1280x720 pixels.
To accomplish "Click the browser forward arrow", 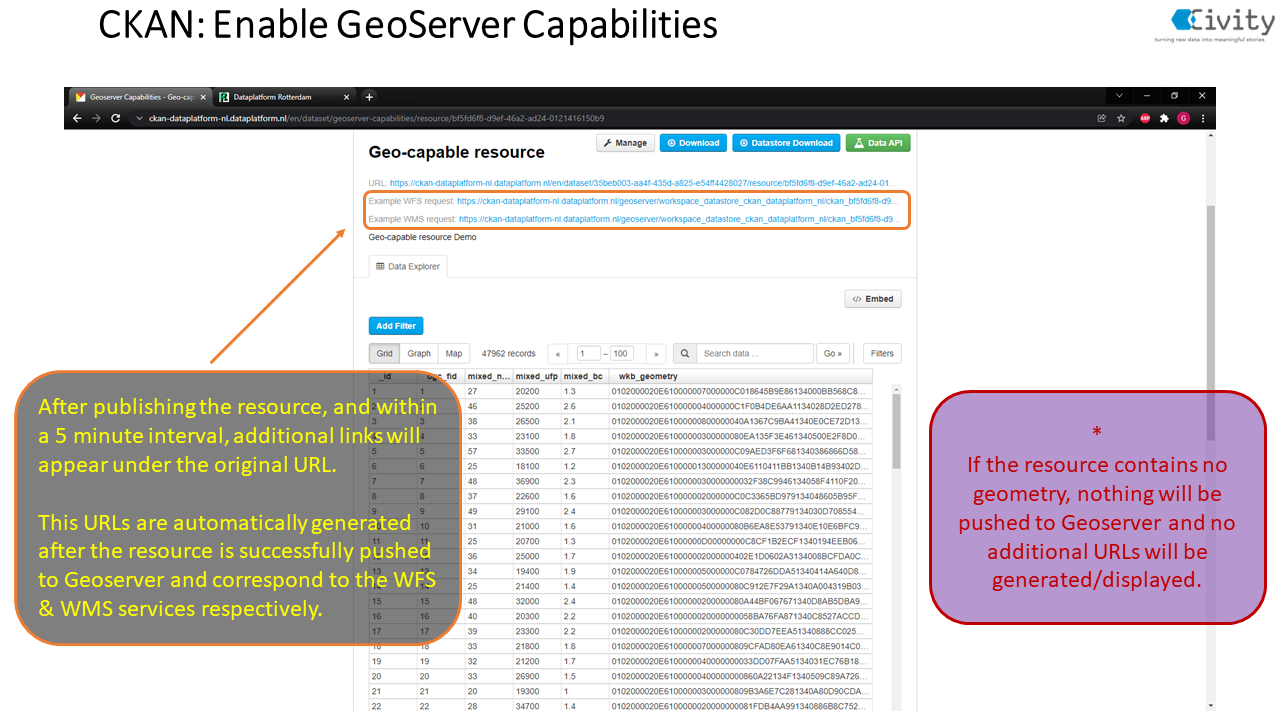I will (x=96, y=118).
